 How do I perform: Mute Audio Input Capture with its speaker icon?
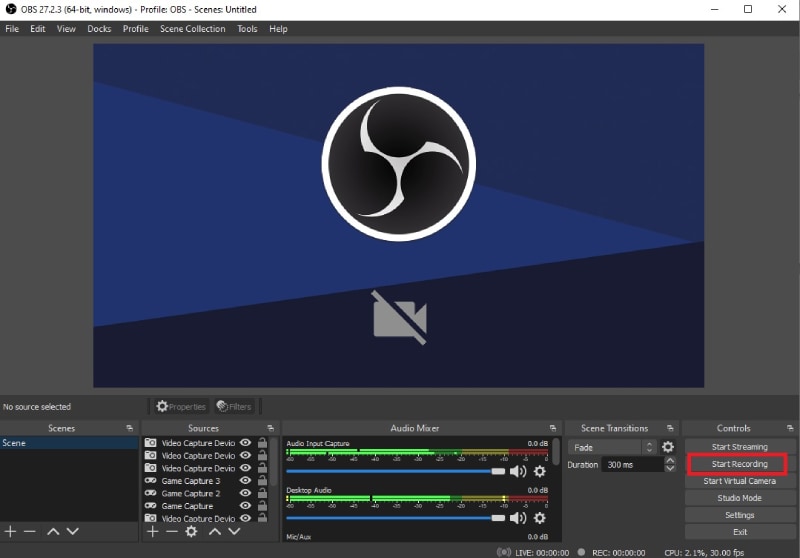click(518, 471)
